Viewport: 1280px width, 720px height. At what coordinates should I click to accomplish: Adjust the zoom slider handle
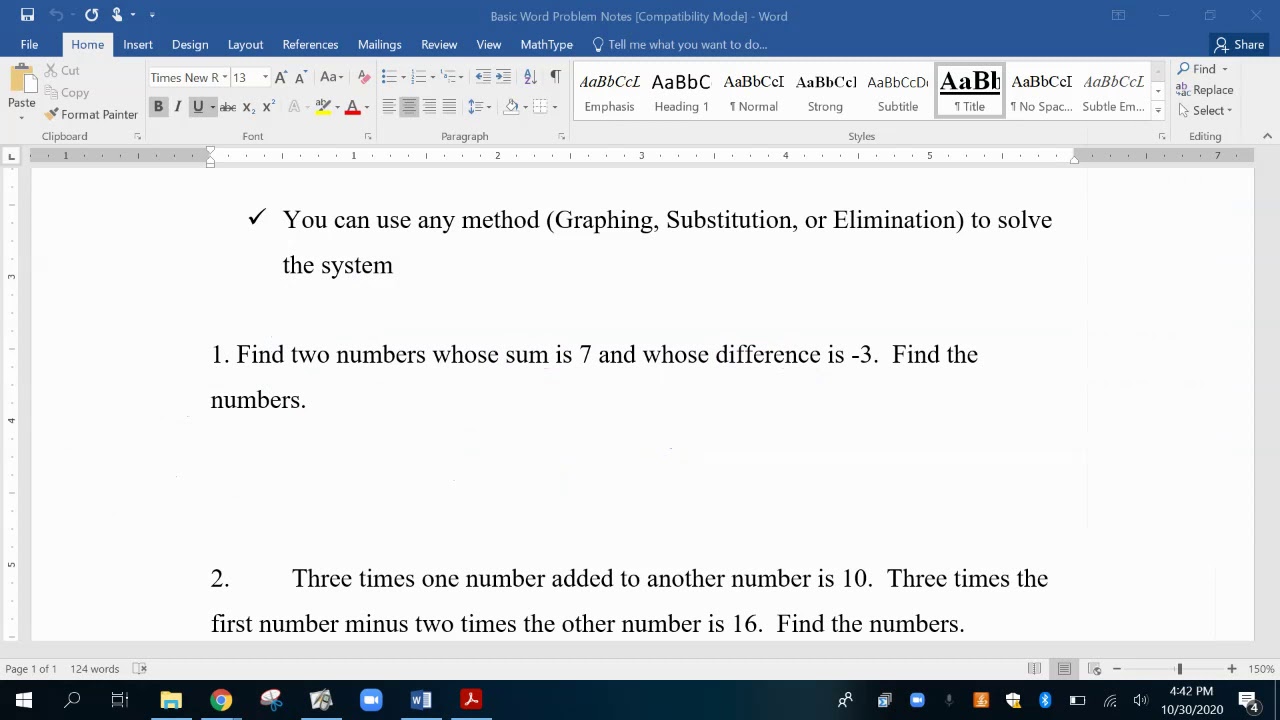coord(1179,669)
